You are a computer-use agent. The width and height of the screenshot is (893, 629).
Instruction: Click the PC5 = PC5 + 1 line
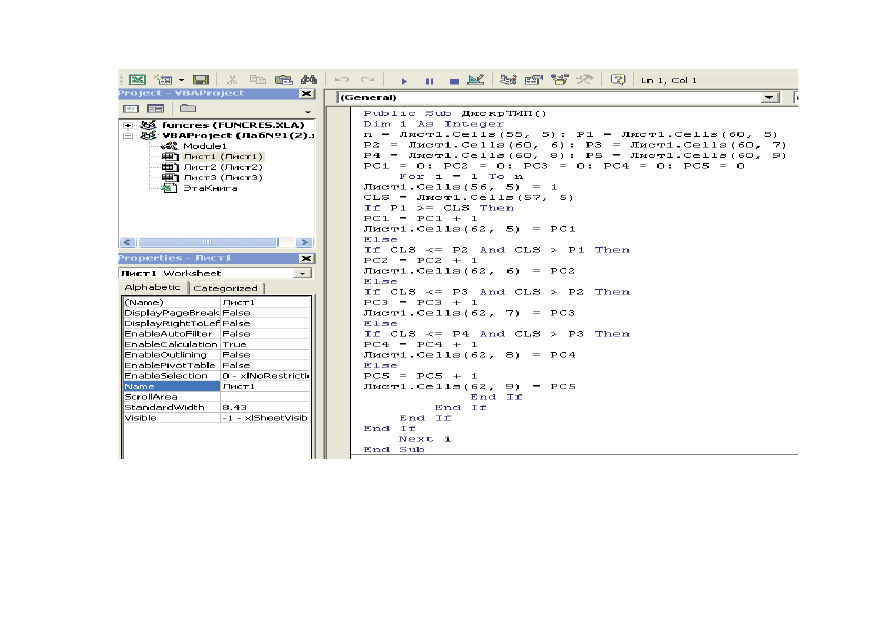[420, 376]
